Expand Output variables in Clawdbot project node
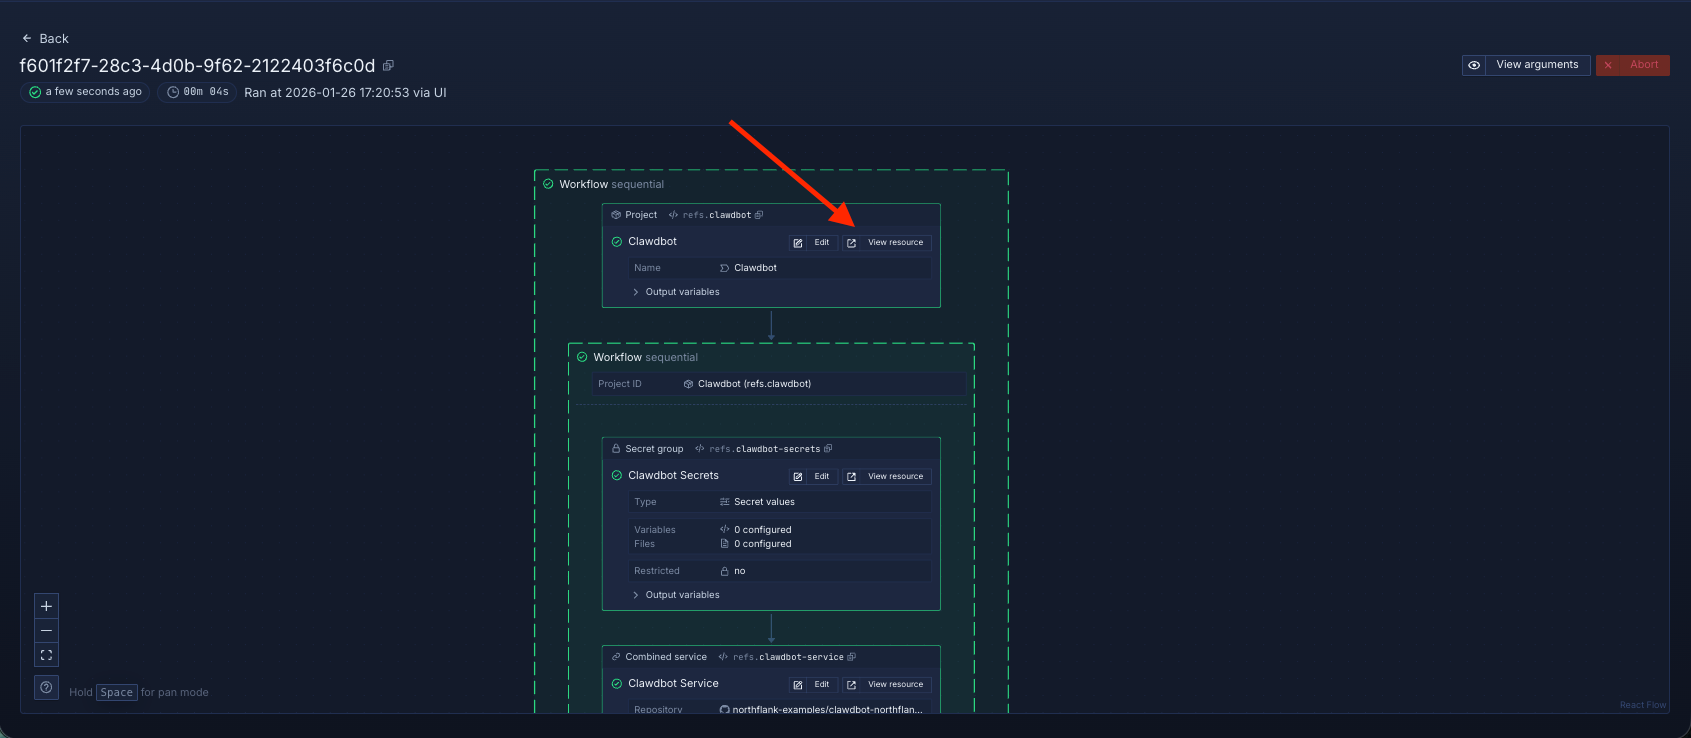The image size is (1691, 738). pyautogui.click(x=681, y=292)
